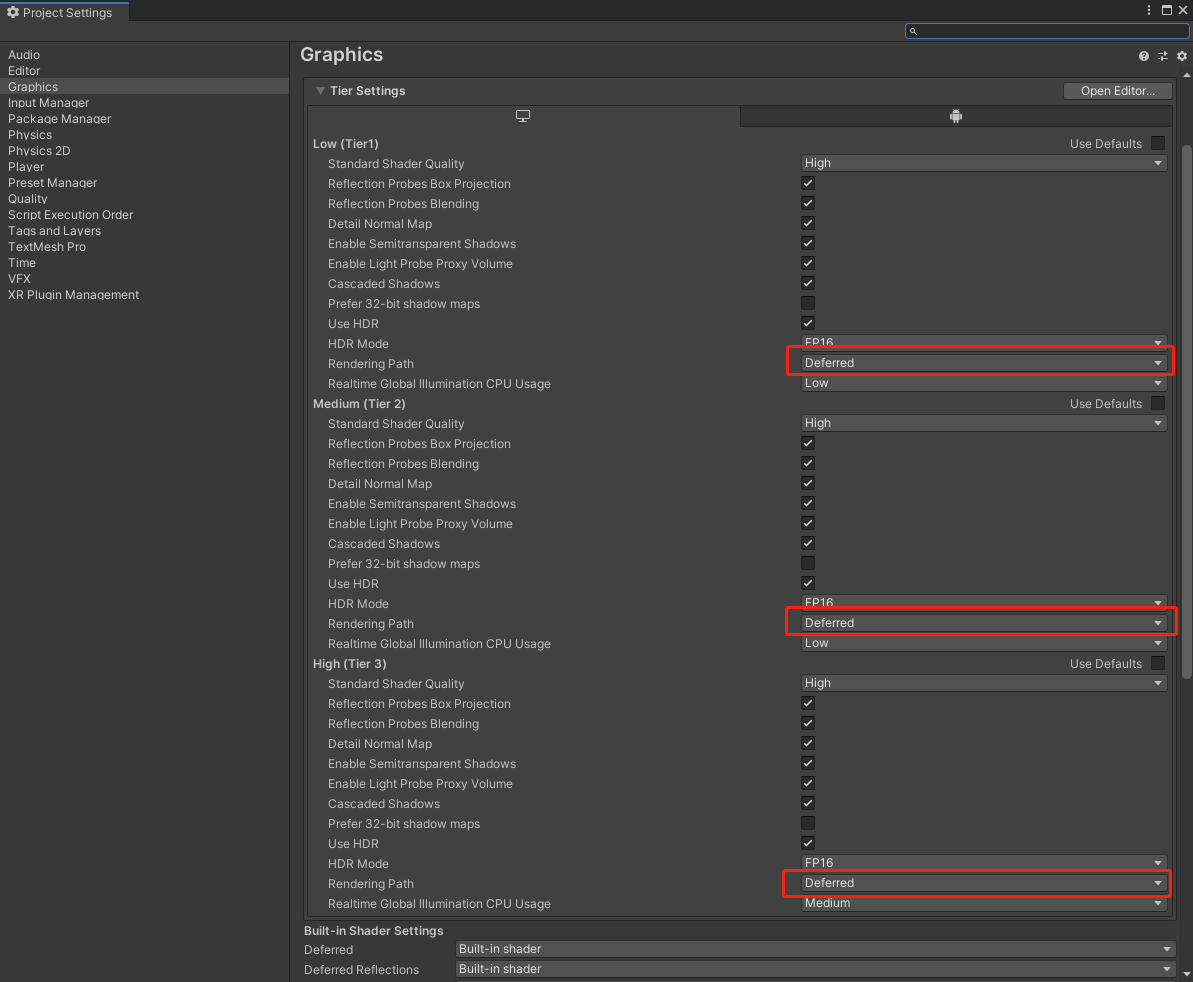Click the help question mark icon

click(1144, 56)
